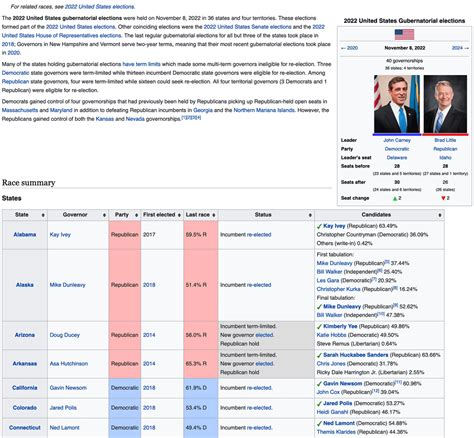The height and width of the screenshot is (438, 474).
Task: Sort table by First elected column arrows
Action: pyautogui.click(x=179, y=215)
